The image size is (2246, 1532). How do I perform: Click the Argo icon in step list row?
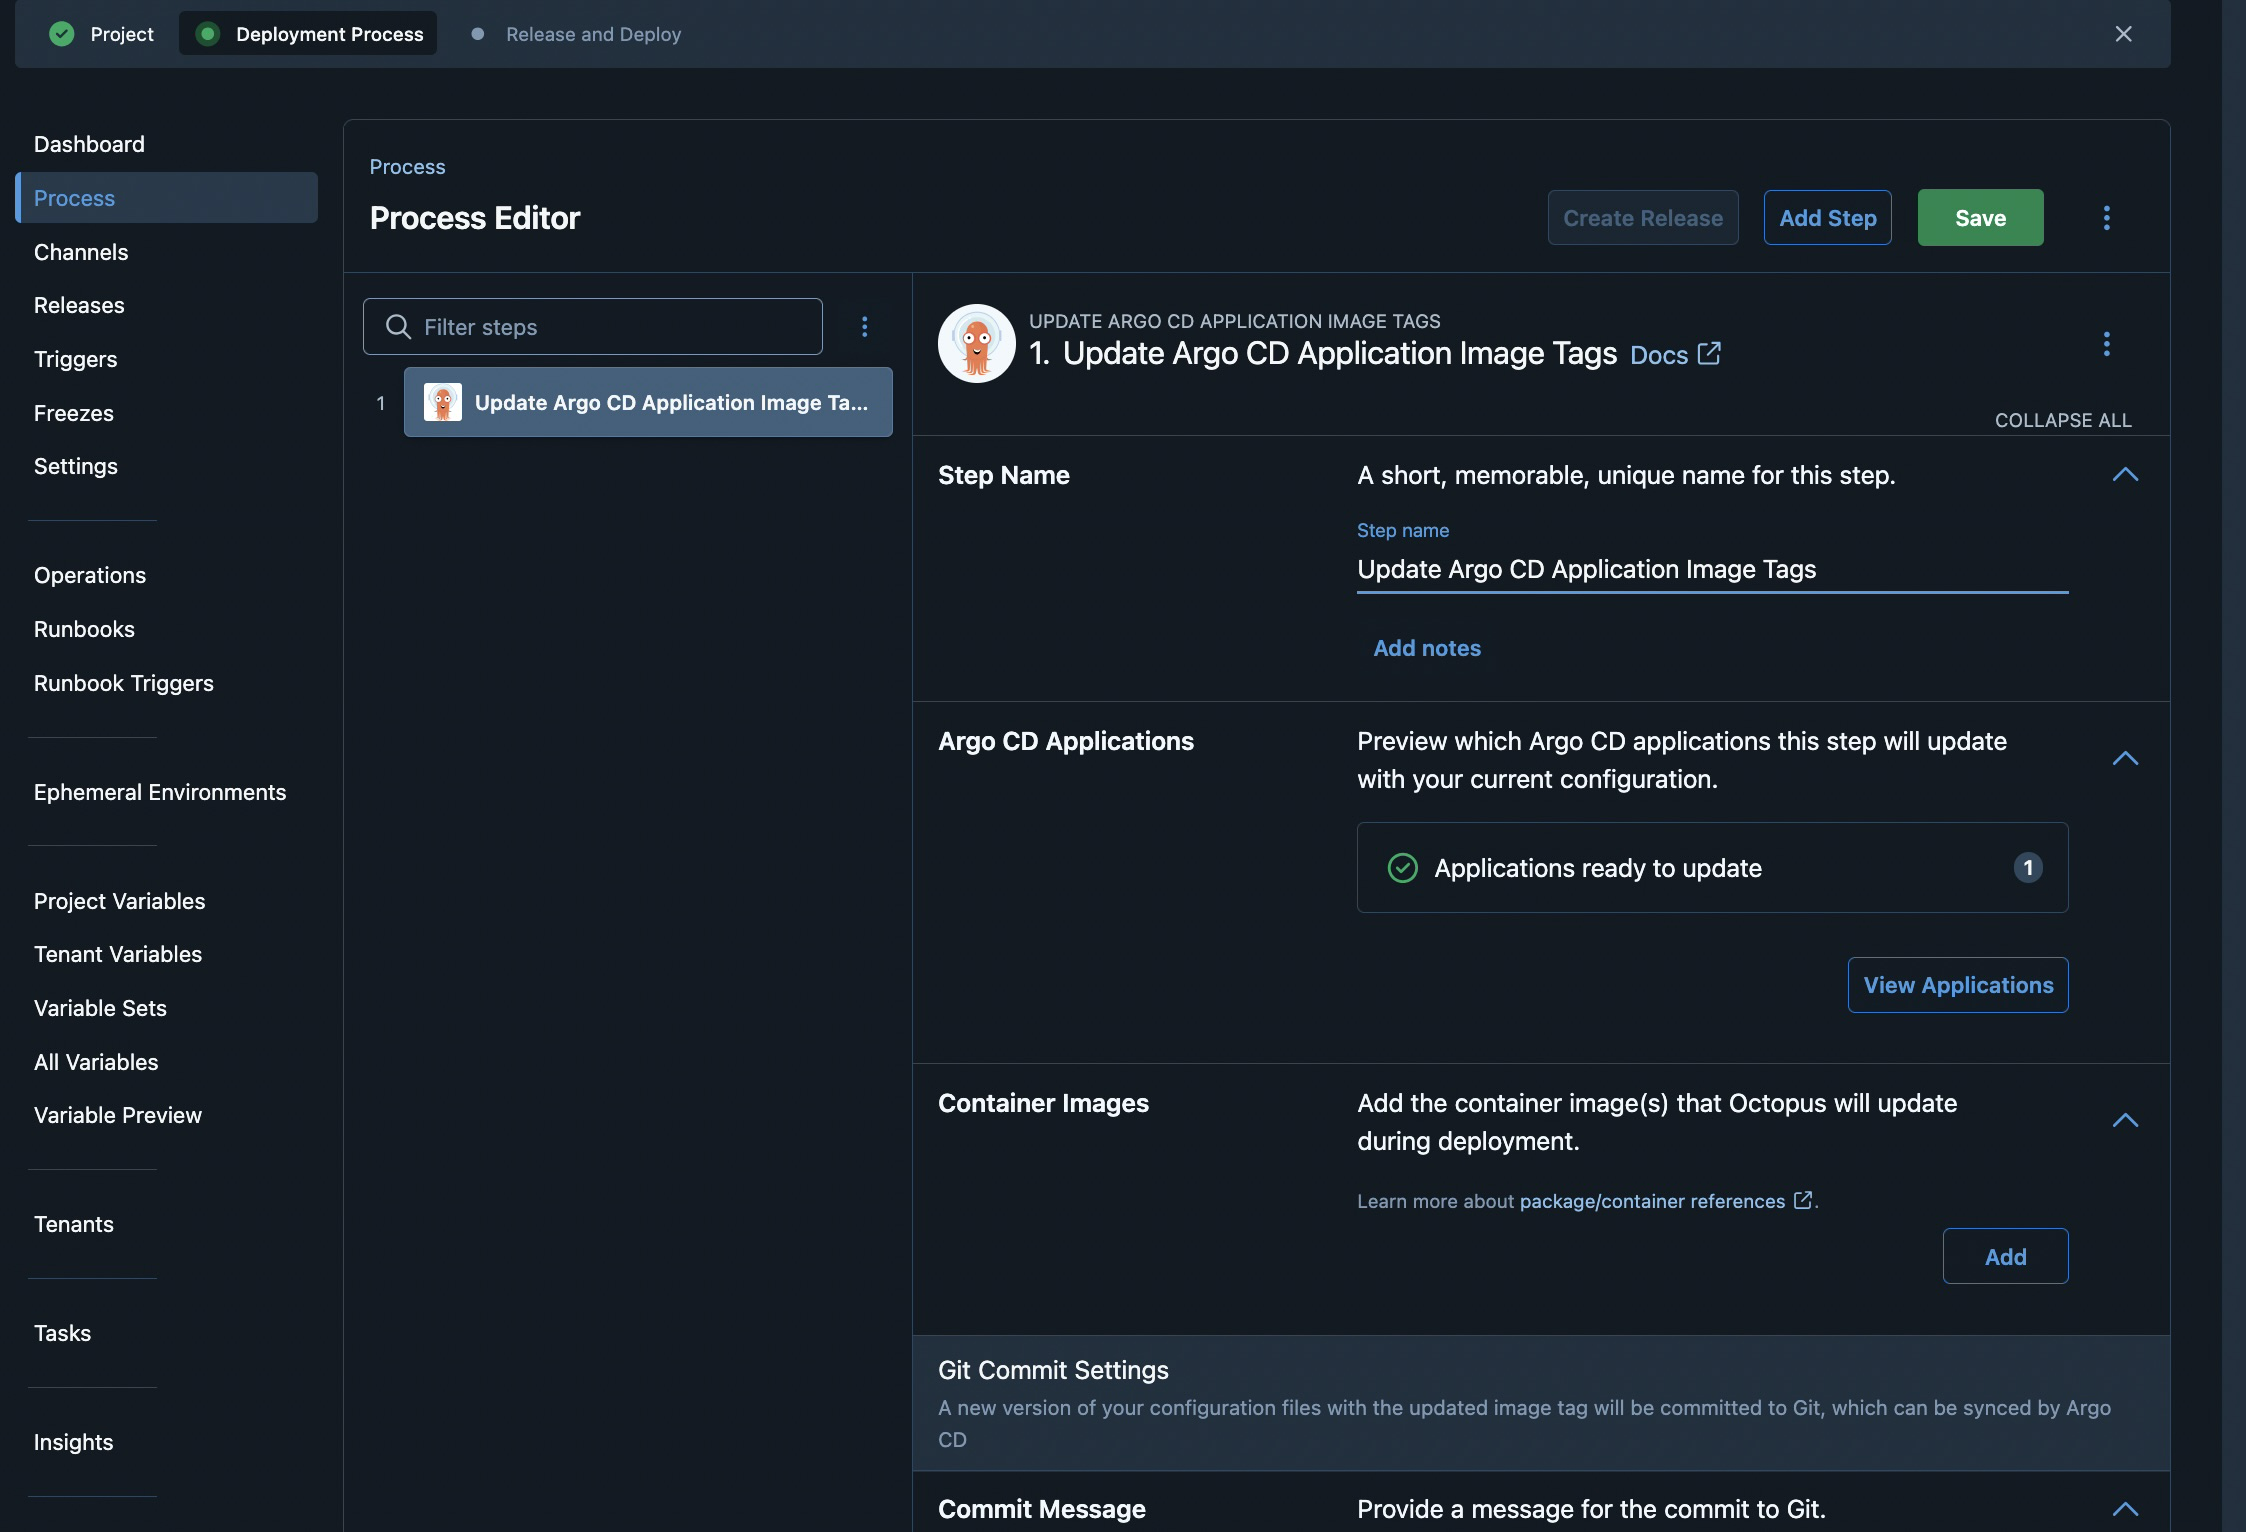coord(443,402)
